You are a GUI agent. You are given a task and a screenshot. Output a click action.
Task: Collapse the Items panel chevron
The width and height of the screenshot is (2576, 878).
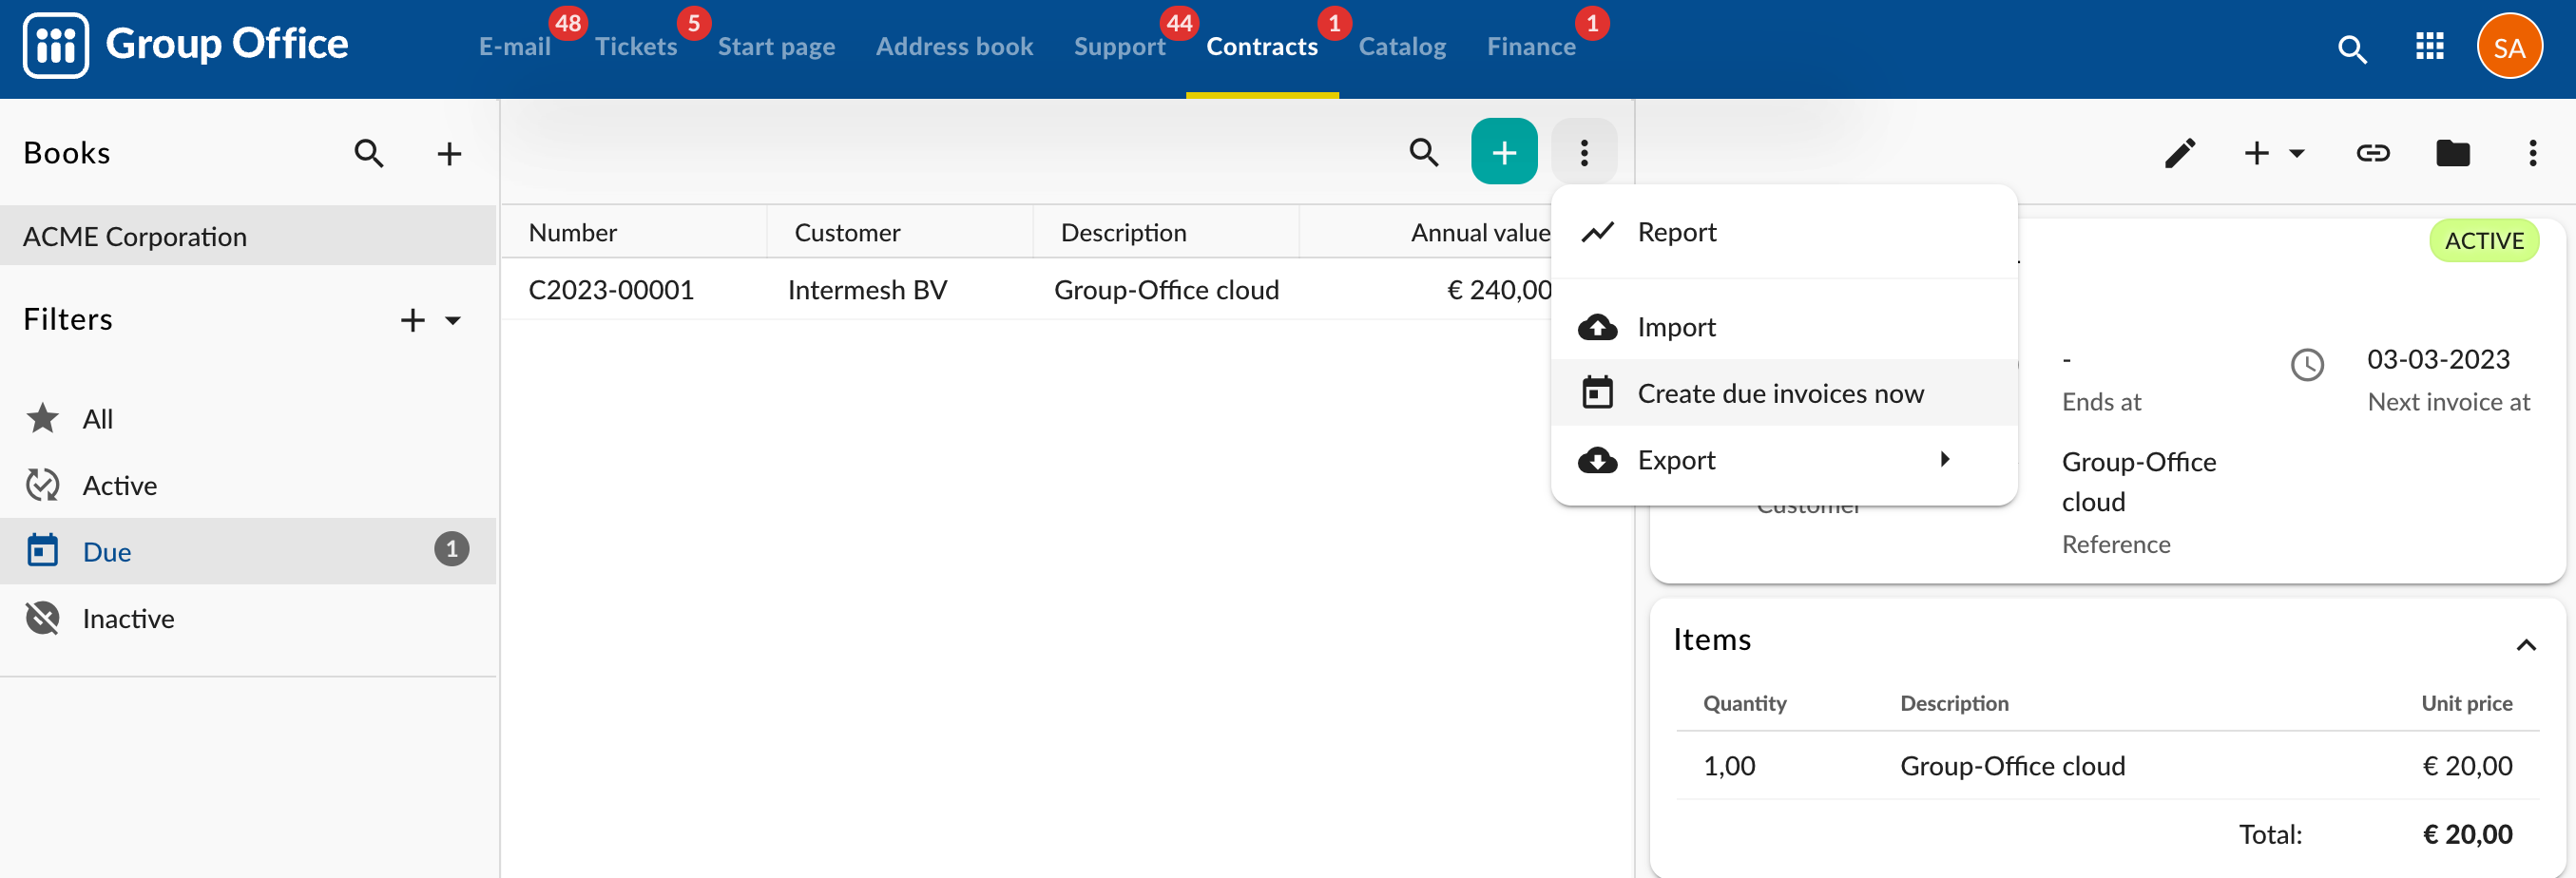tap(2525, 643)
